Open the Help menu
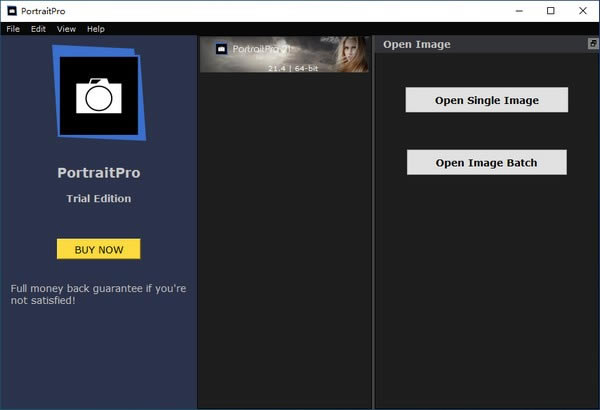Viewport: 600px width, 410px height. click(95, 29)
